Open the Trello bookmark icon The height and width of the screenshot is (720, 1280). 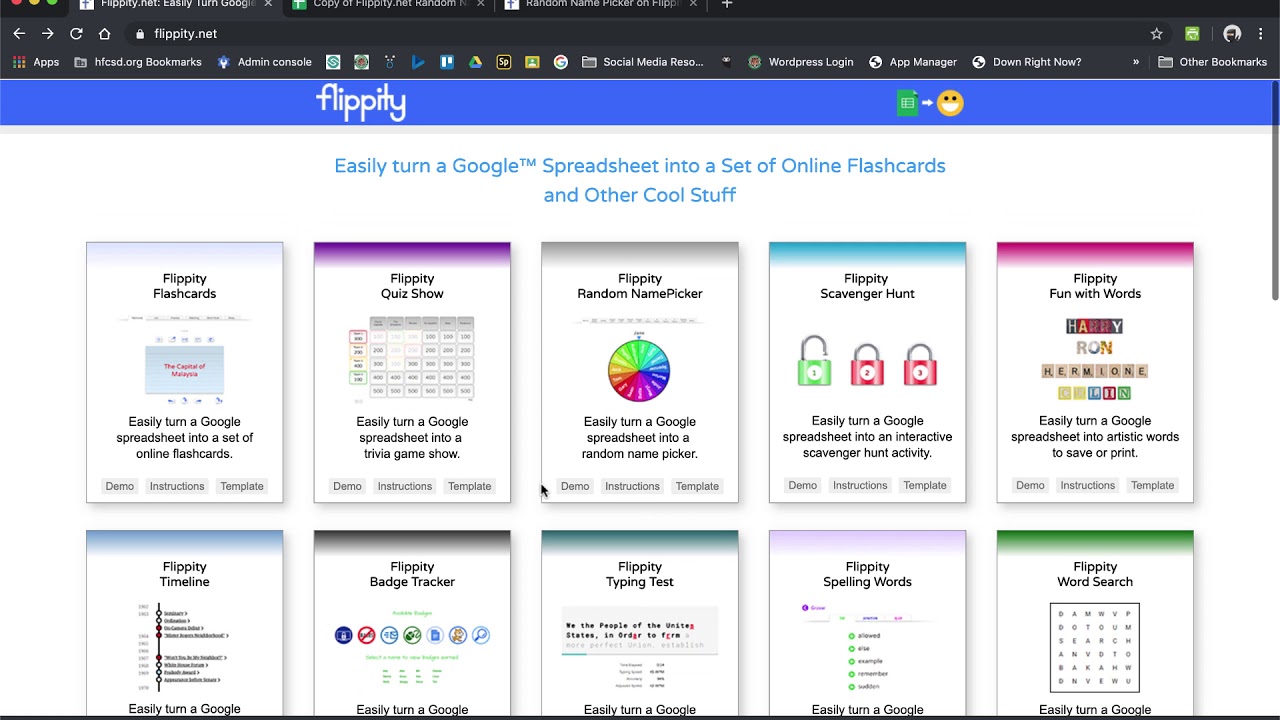447,62
